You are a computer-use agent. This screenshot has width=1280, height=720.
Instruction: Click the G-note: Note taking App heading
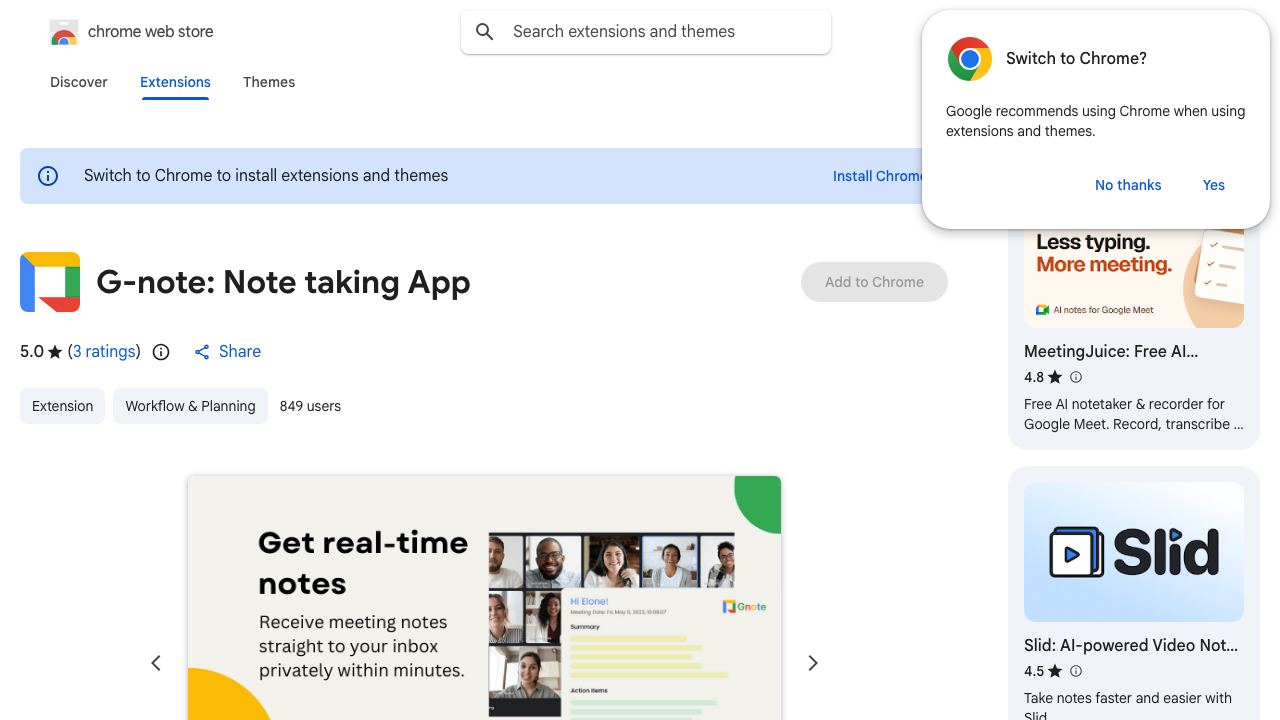click(x=283, y=282)
